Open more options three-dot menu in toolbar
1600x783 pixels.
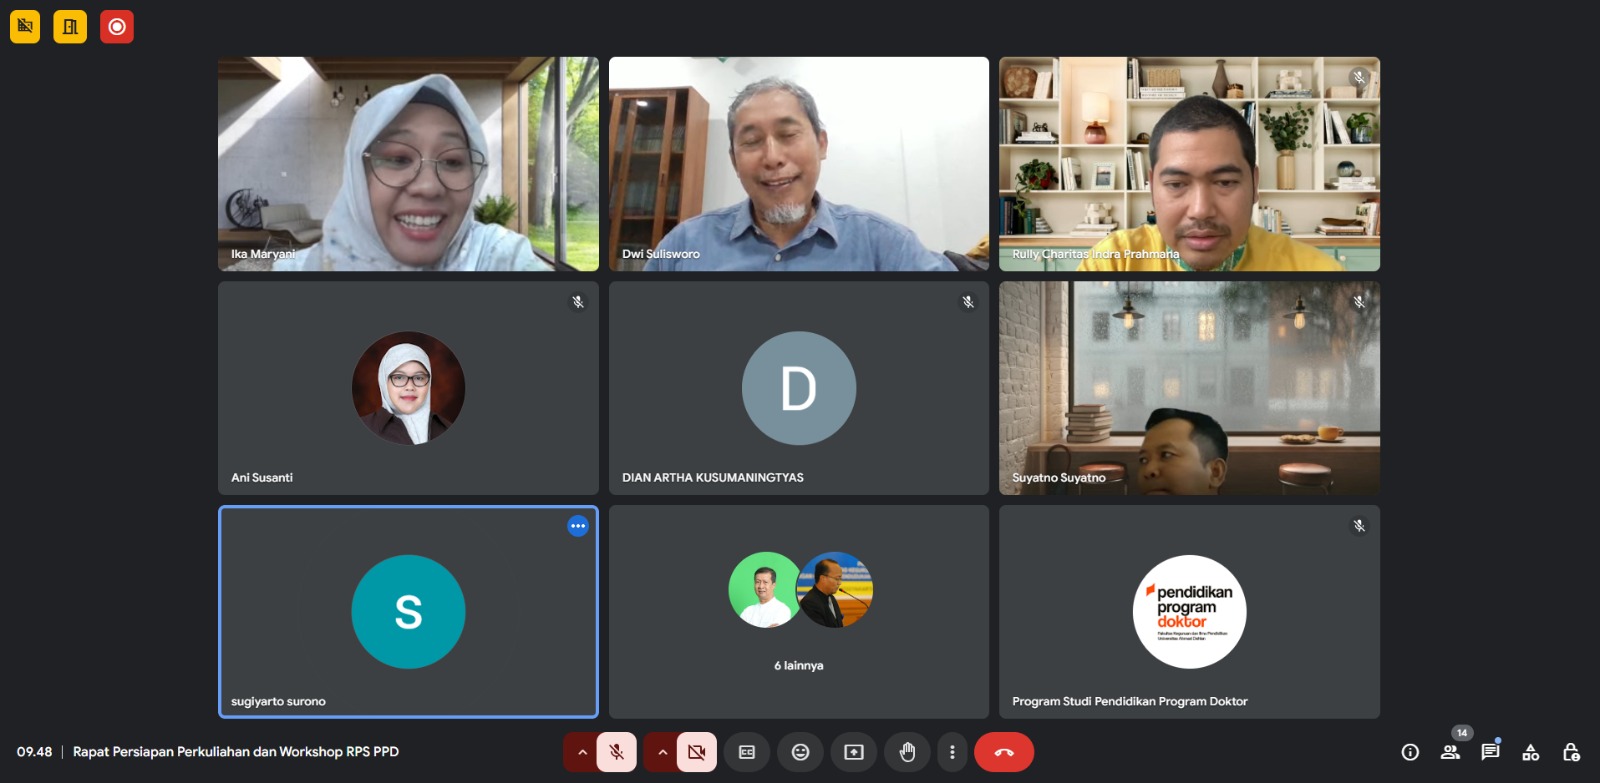pyautogui.click(x=952, y=752)
